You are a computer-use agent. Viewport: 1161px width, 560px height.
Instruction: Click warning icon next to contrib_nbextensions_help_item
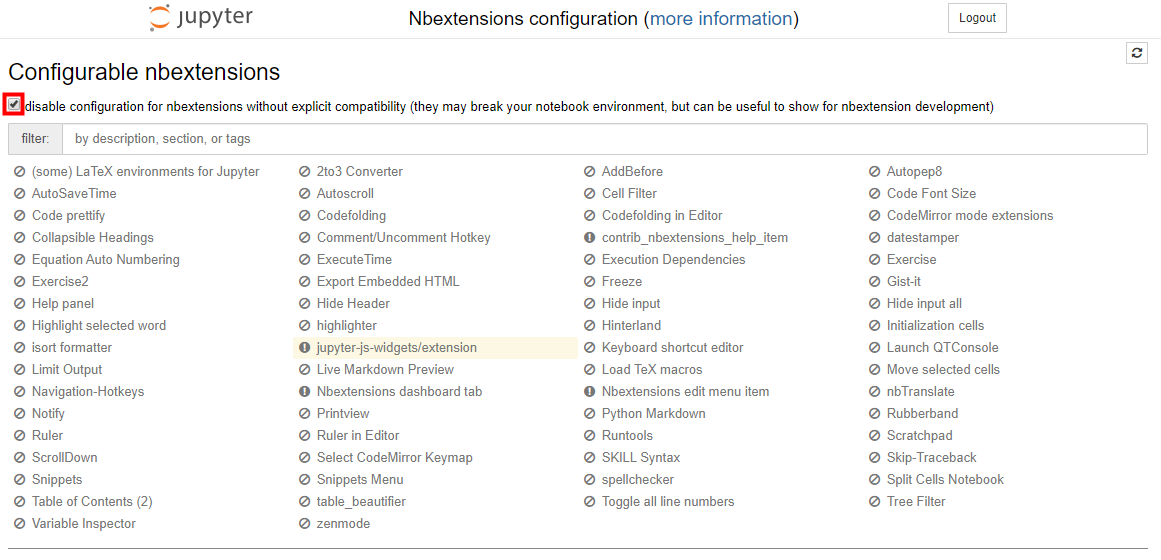(x=589, y=239)
